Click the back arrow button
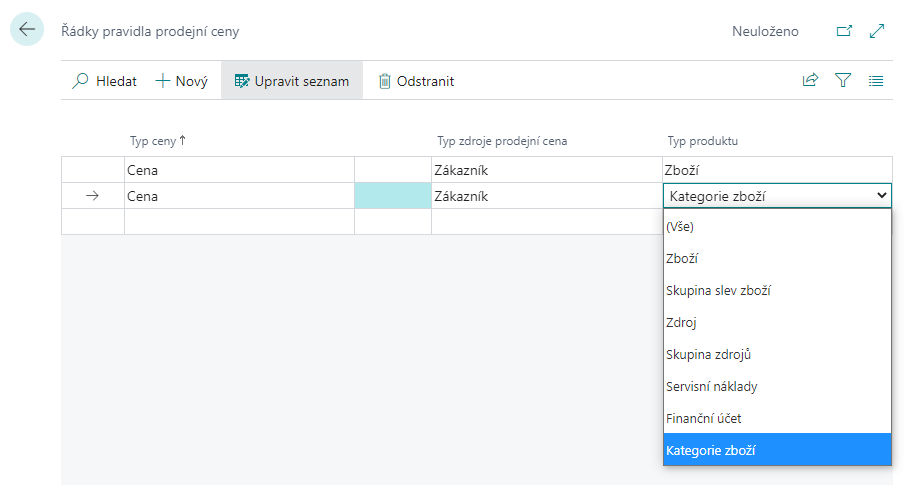The image size is (904, 485). click(x=26, y=30)
